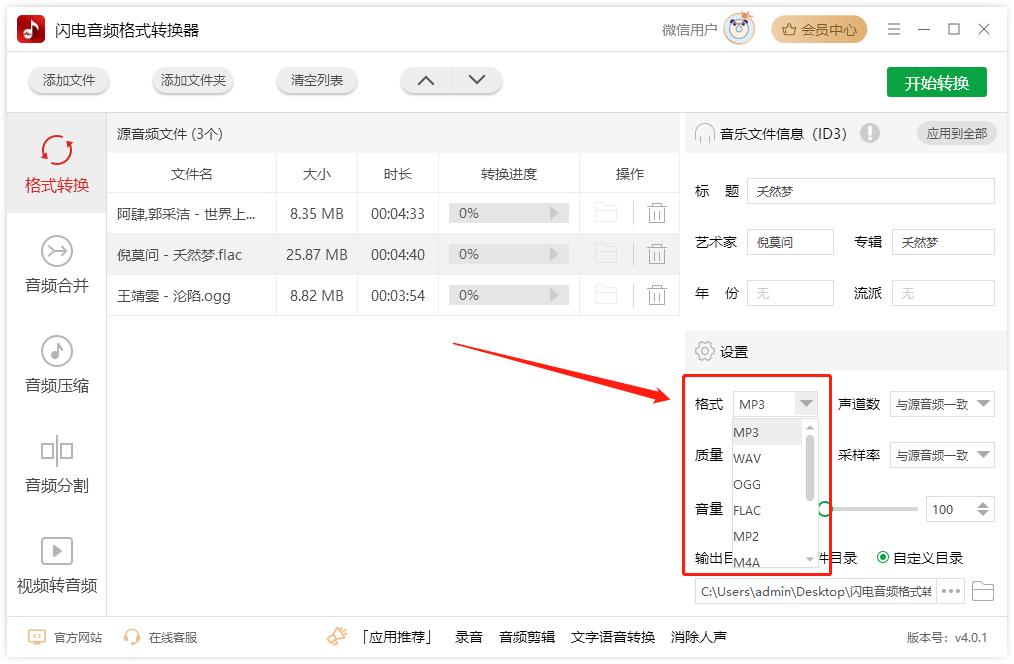Open 音频剪辑 from the bottom bar
Viewport: 1014px width, 664px height.
(525, 636)
